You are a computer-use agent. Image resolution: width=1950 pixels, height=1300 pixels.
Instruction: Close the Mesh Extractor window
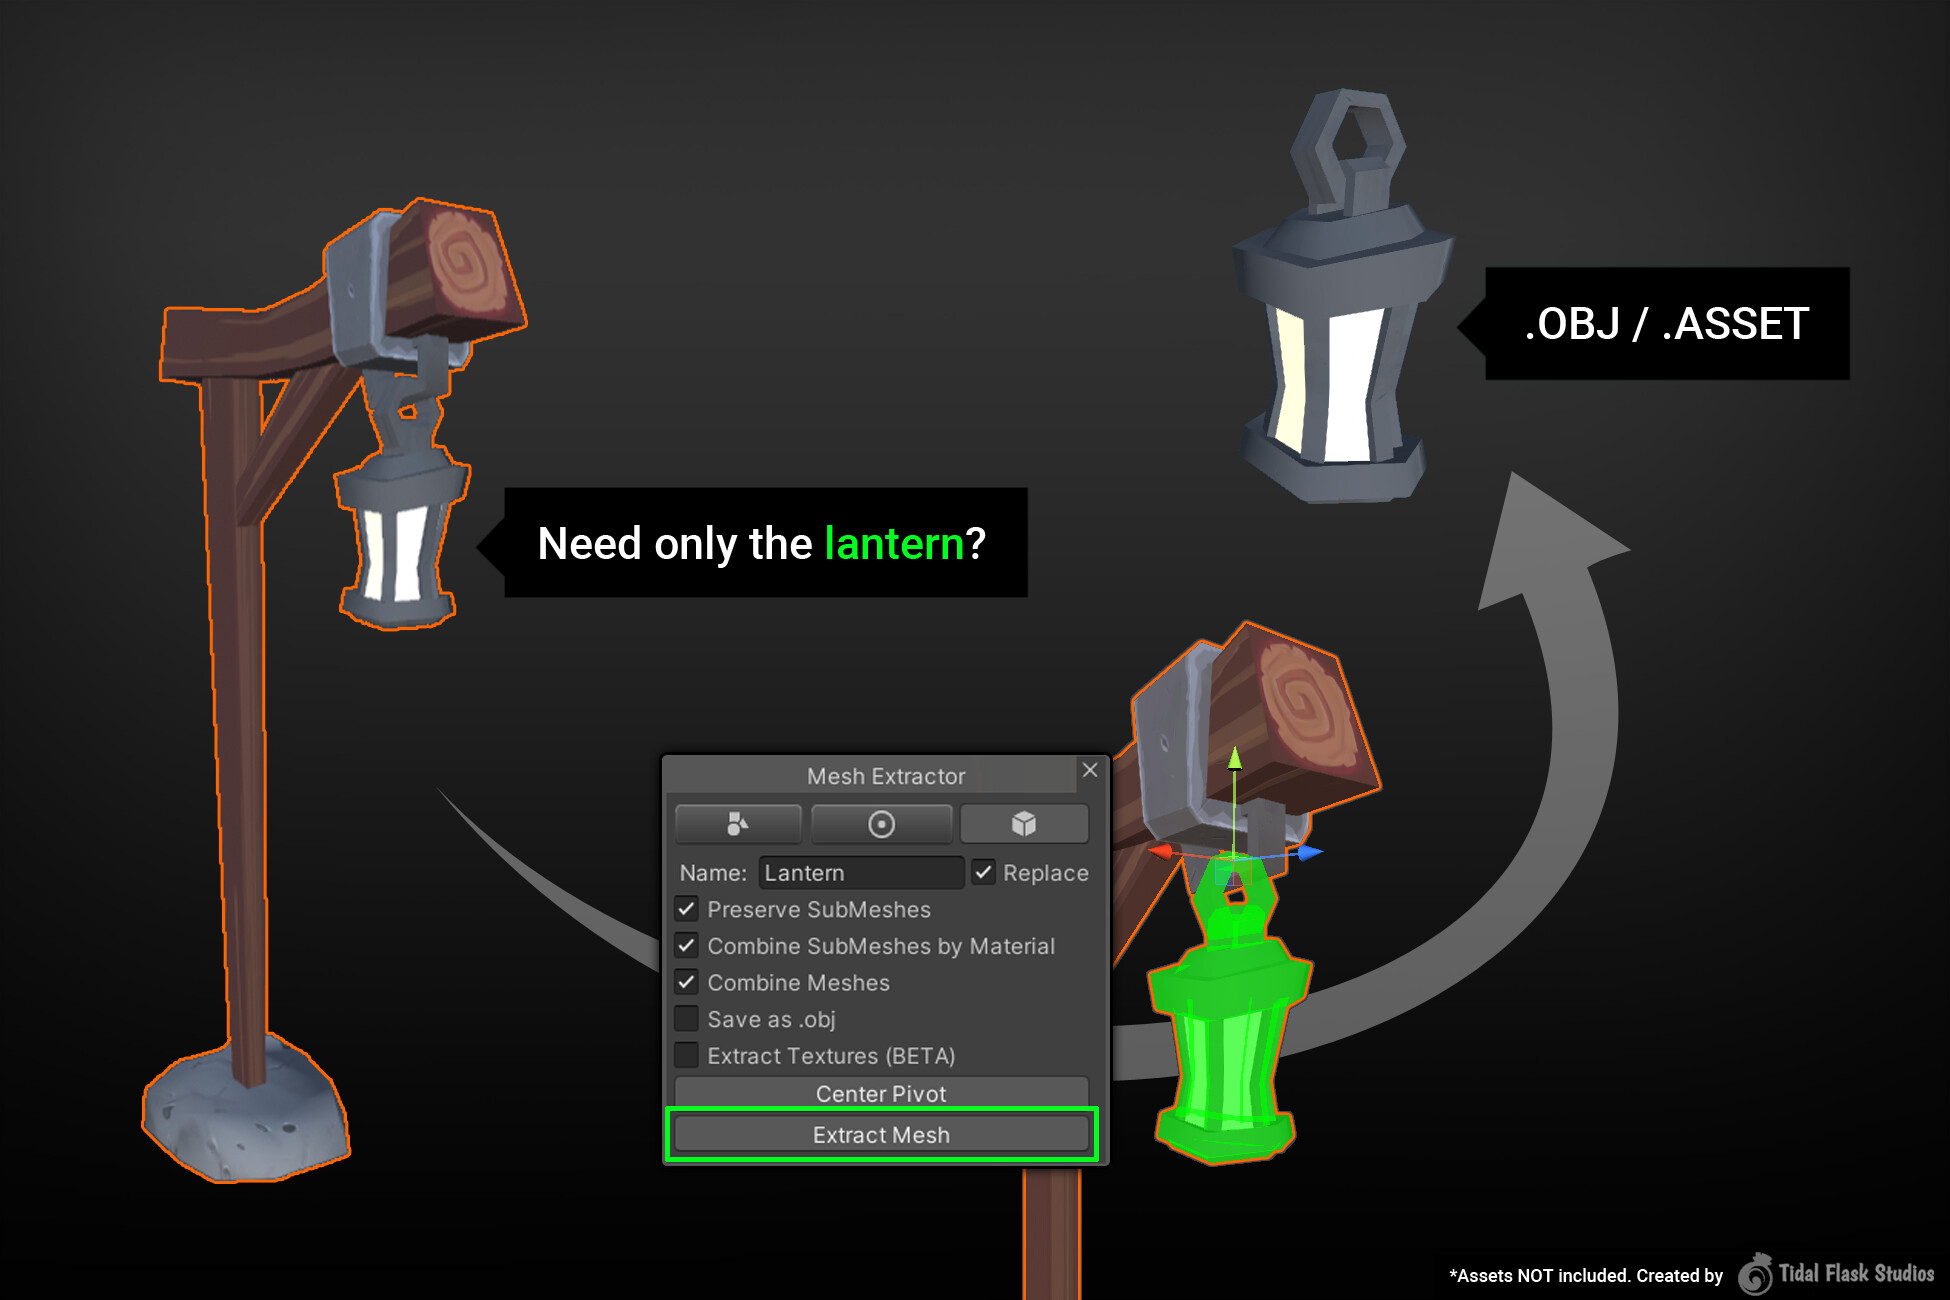[1090, 771]
